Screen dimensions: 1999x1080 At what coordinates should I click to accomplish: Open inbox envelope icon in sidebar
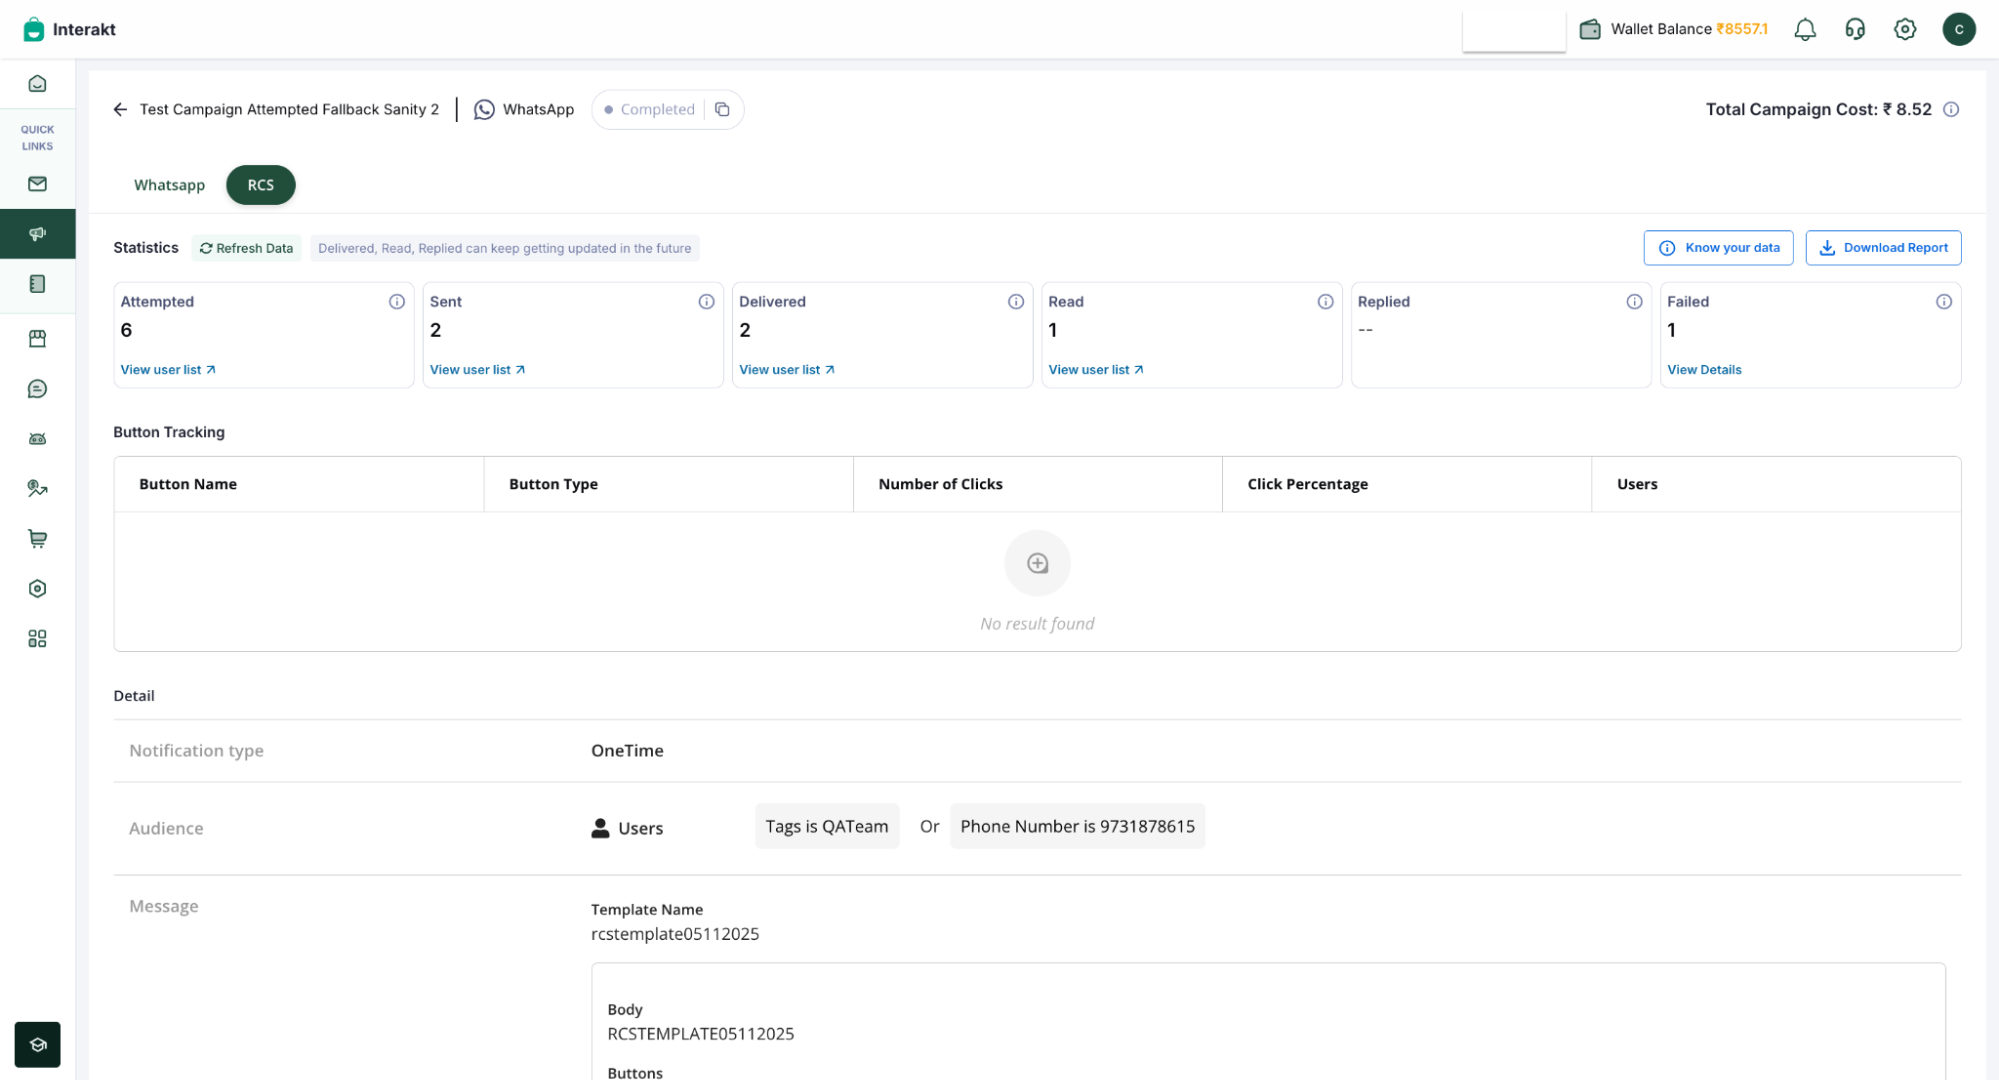click(37, 184)
